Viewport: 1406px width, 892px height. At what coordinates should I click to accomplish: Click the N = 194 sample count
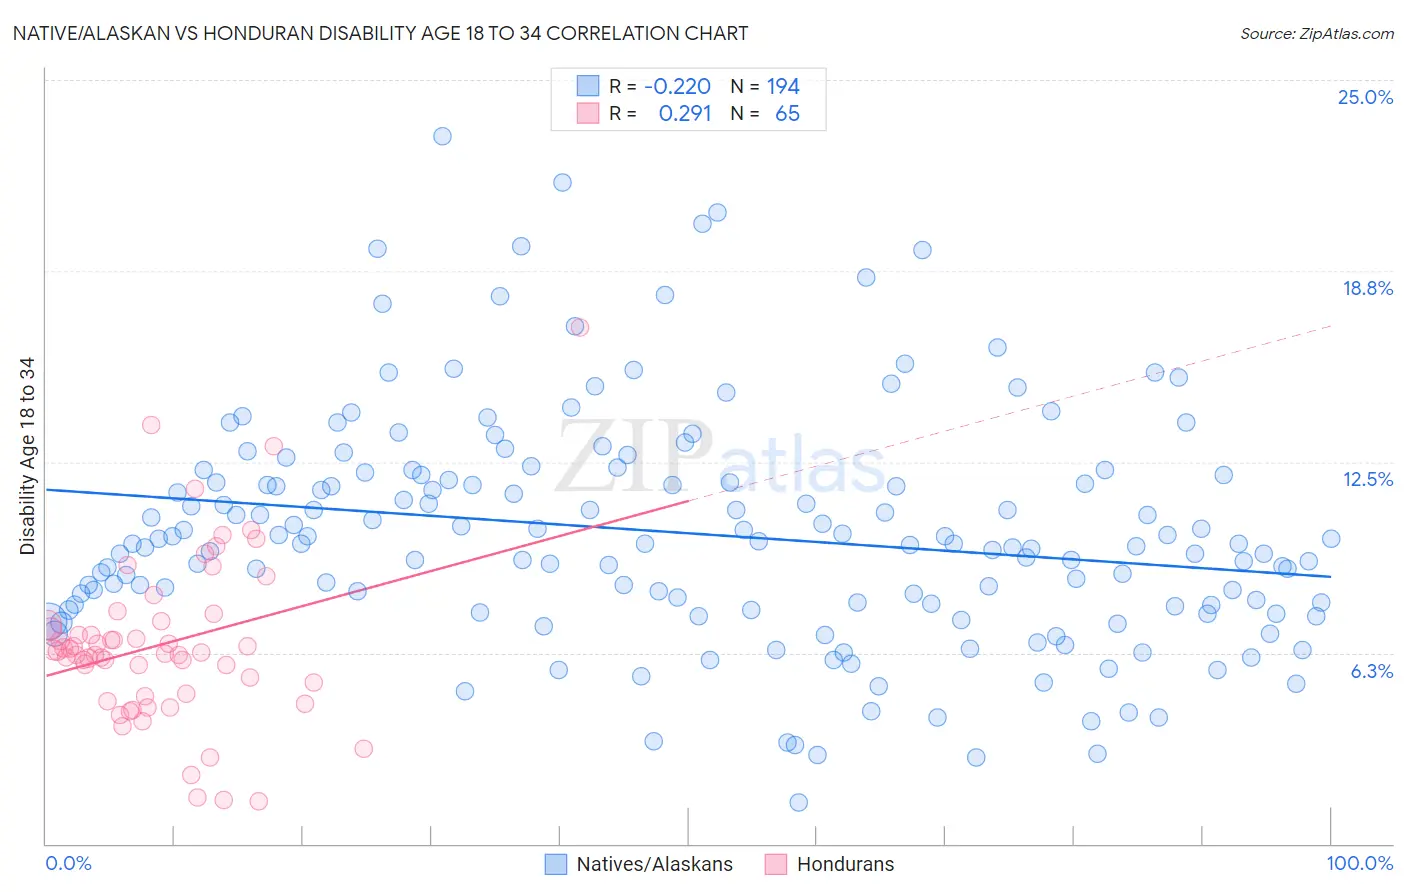point(765,86)
